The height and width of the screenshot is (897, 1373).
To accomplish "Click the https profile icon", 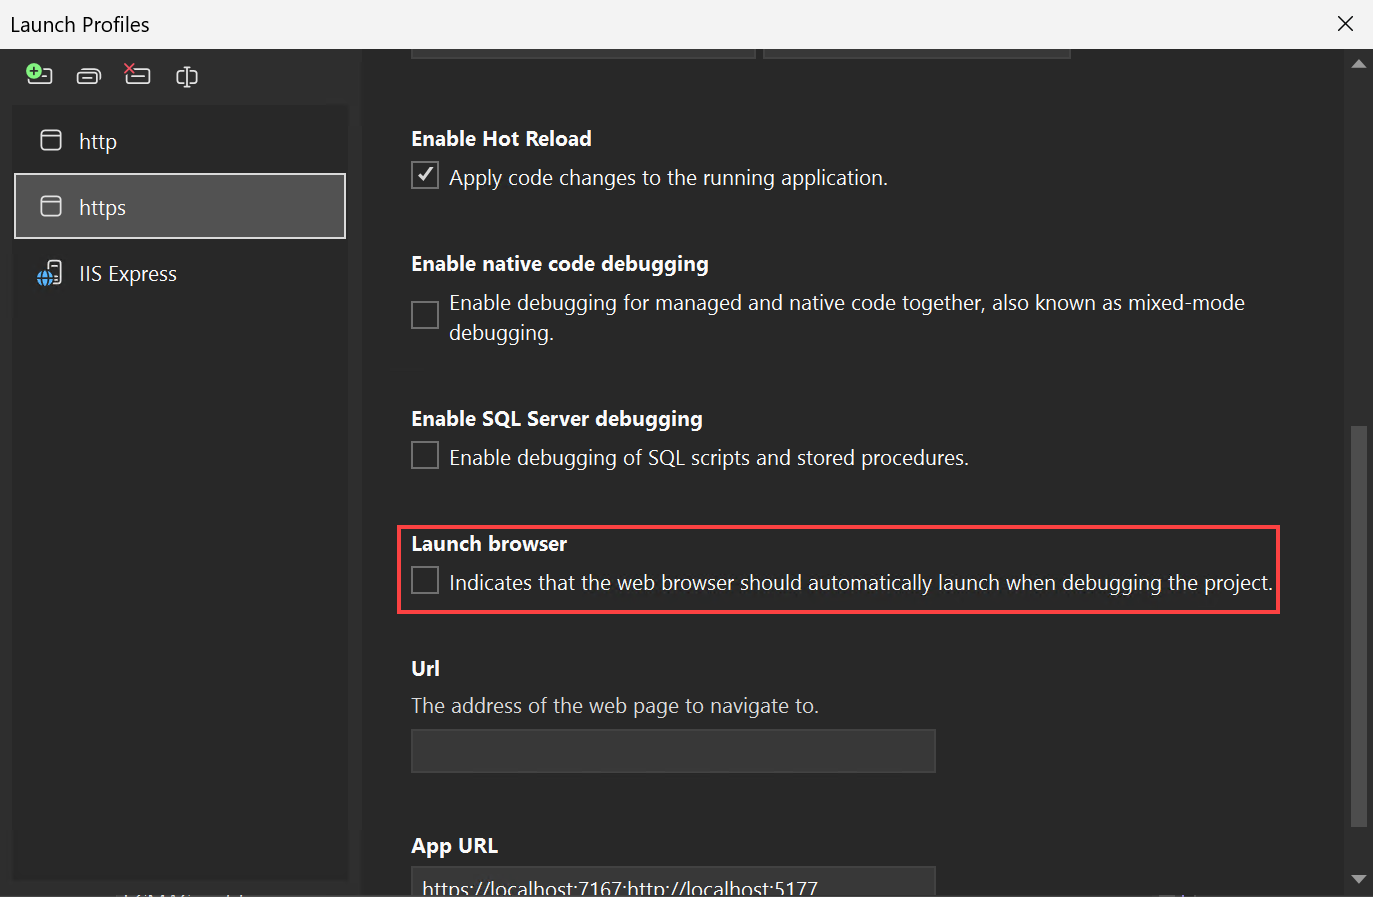I will pos(50,207).
